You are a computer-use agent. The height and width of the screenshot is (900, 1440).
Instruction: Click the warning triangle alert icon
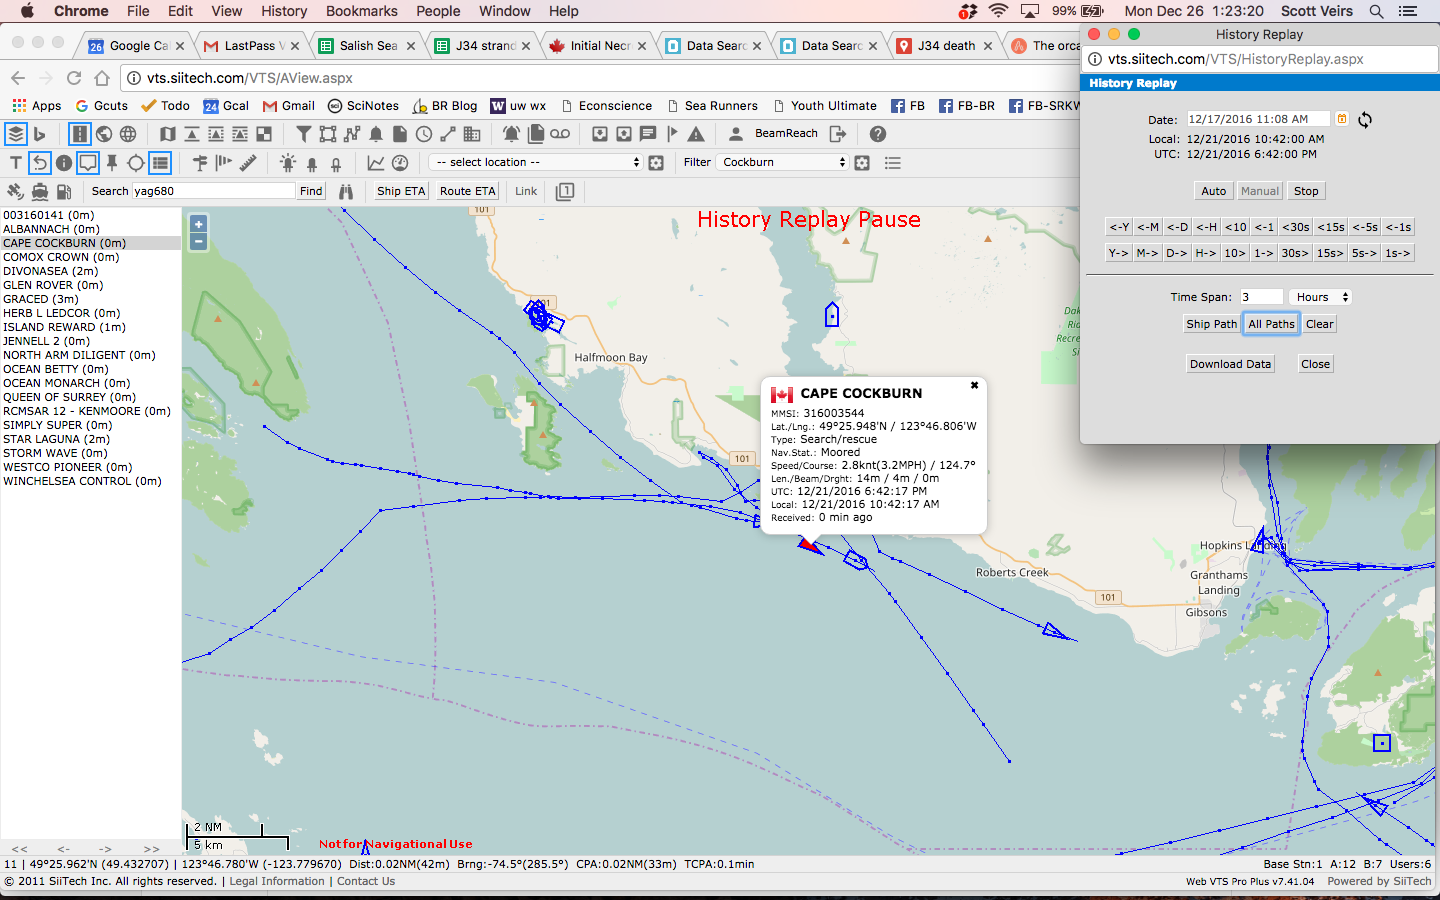696,134
